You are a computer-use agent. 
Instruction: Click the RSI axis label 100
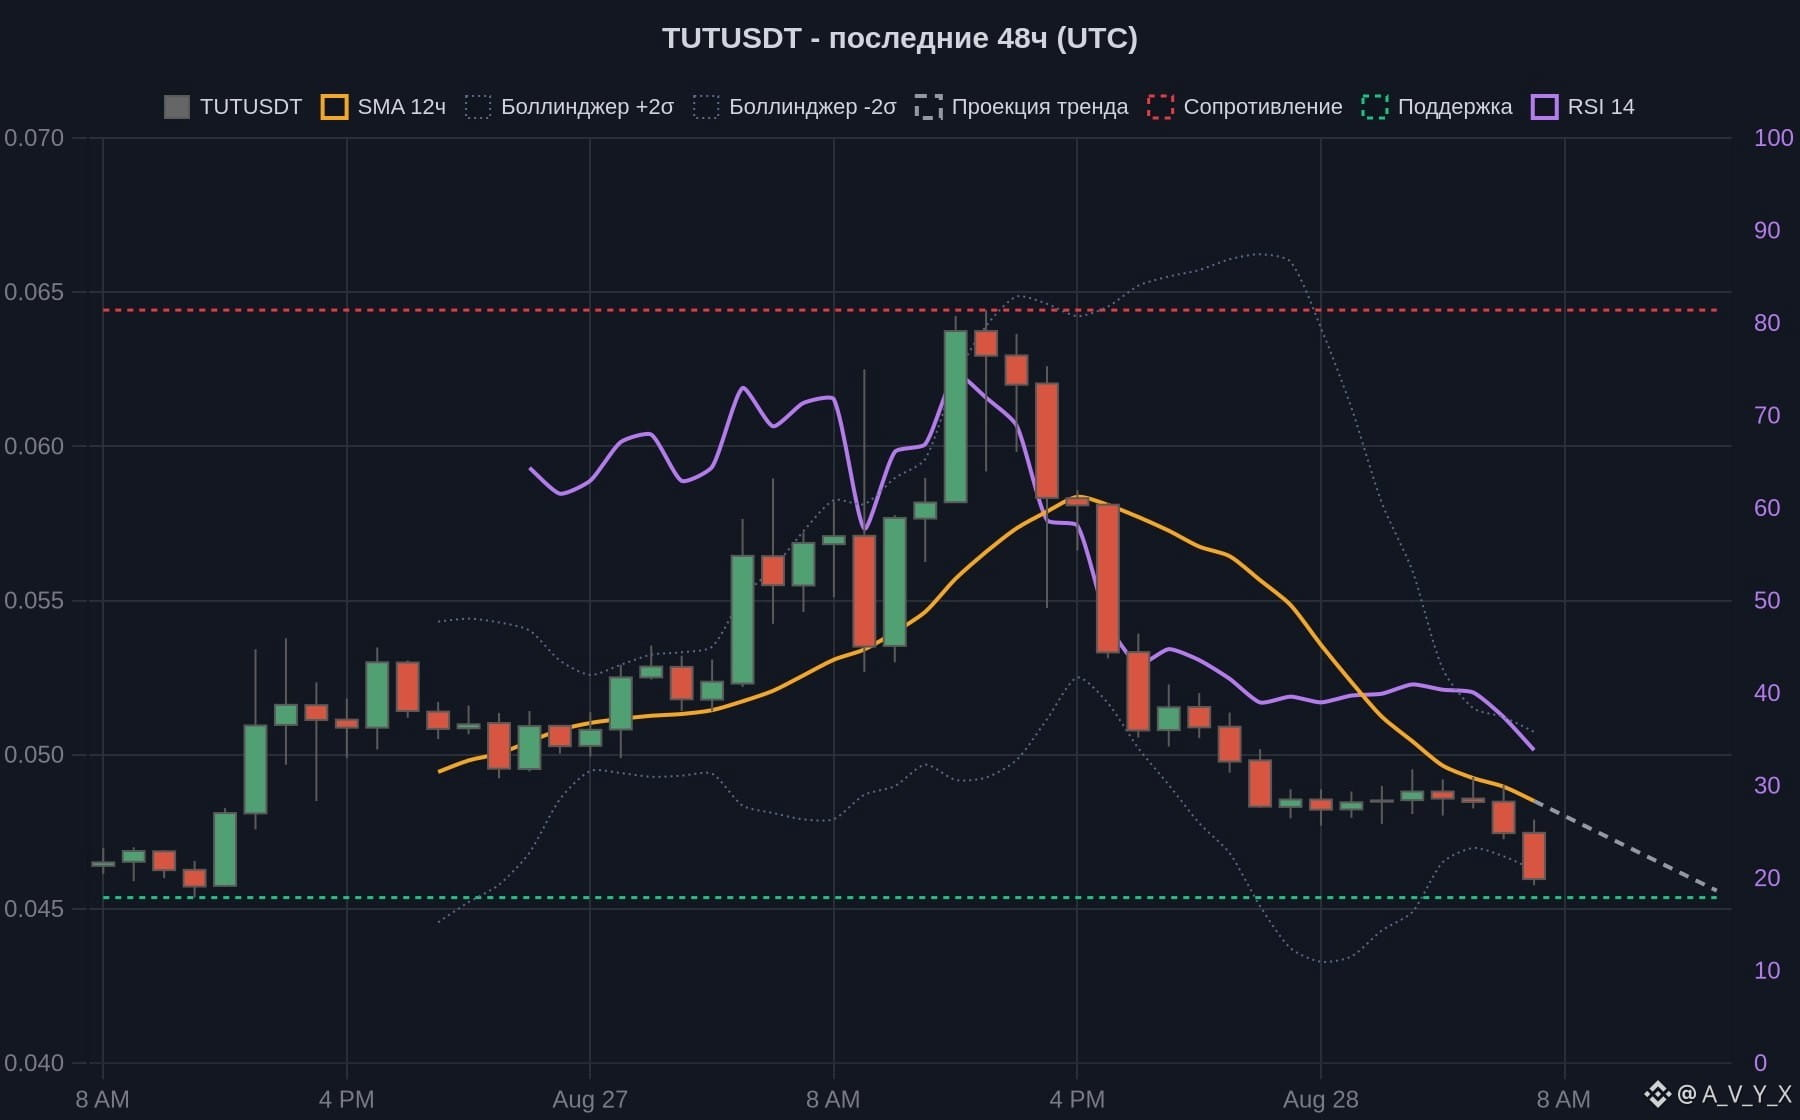pos(1773,138)
